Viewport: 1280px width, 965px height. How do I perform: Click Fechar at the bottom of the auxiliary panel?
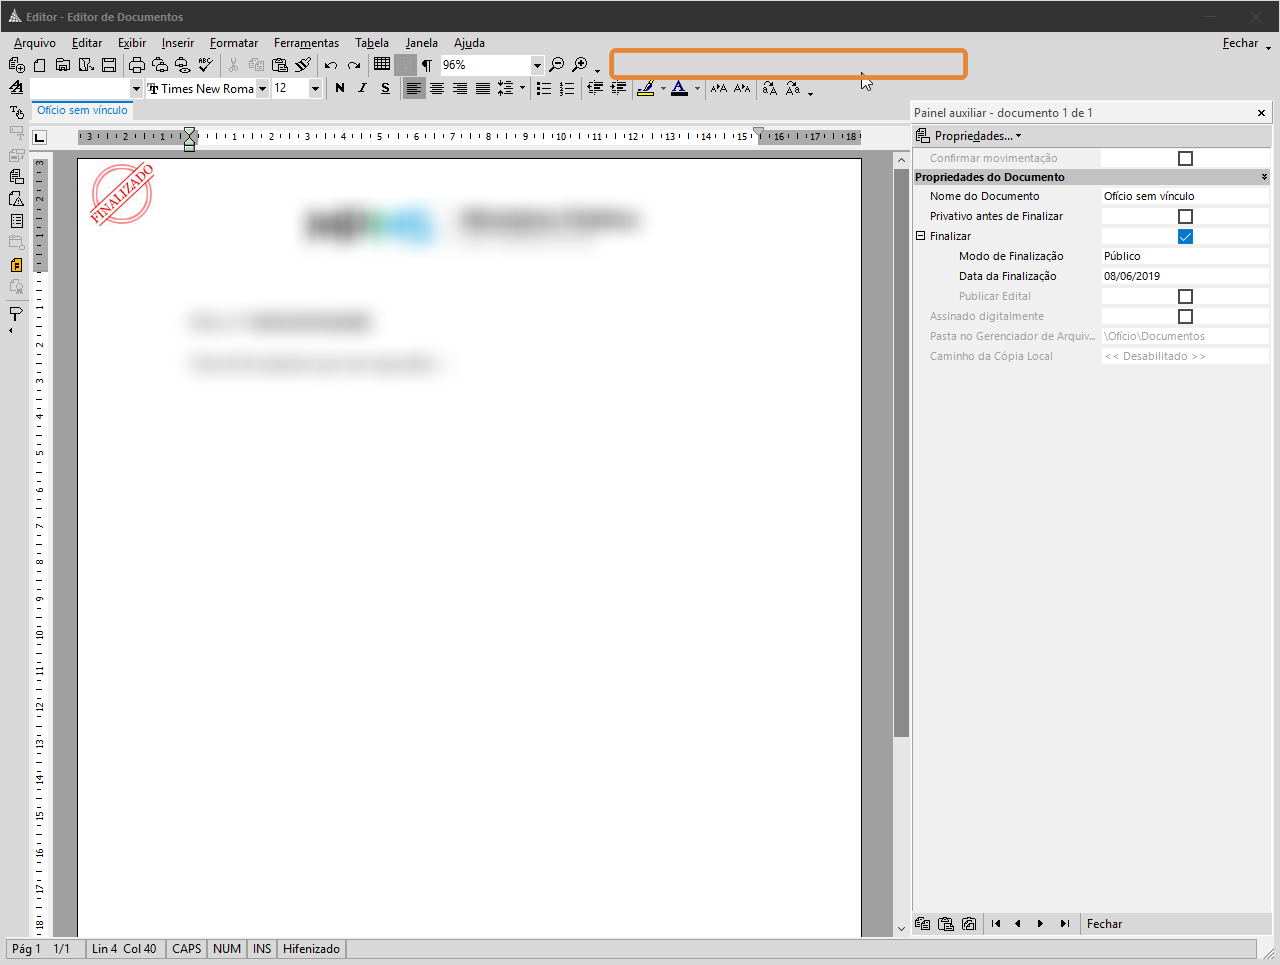click(1104, 924)
